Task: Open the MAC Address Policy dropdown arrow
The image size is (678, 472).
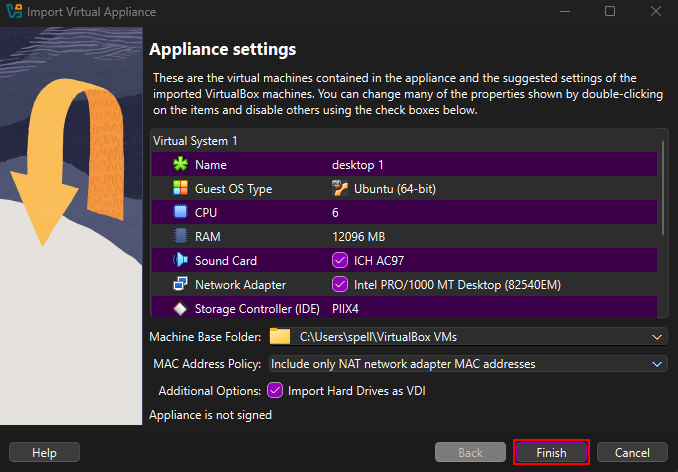Action: (x=657, y=364)
